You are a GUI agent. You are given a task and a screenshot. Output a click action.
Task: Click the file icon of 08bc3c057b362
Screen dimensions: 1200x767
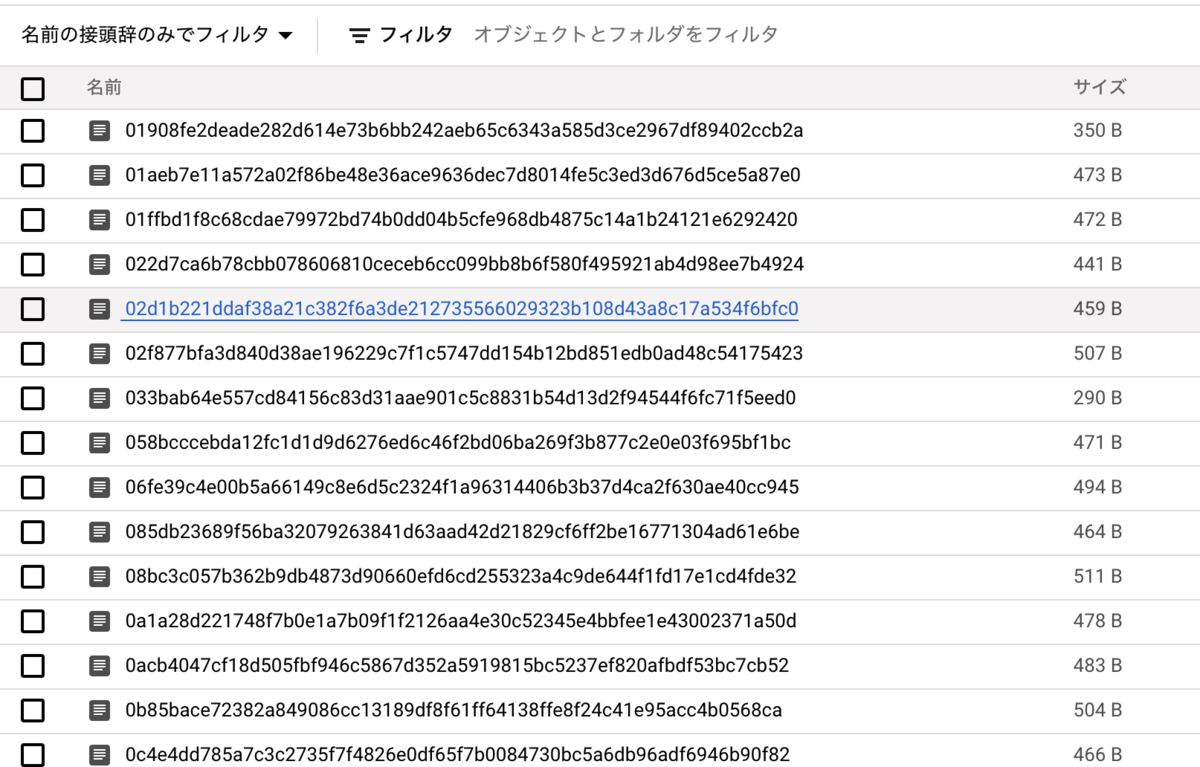coord(99,577)
